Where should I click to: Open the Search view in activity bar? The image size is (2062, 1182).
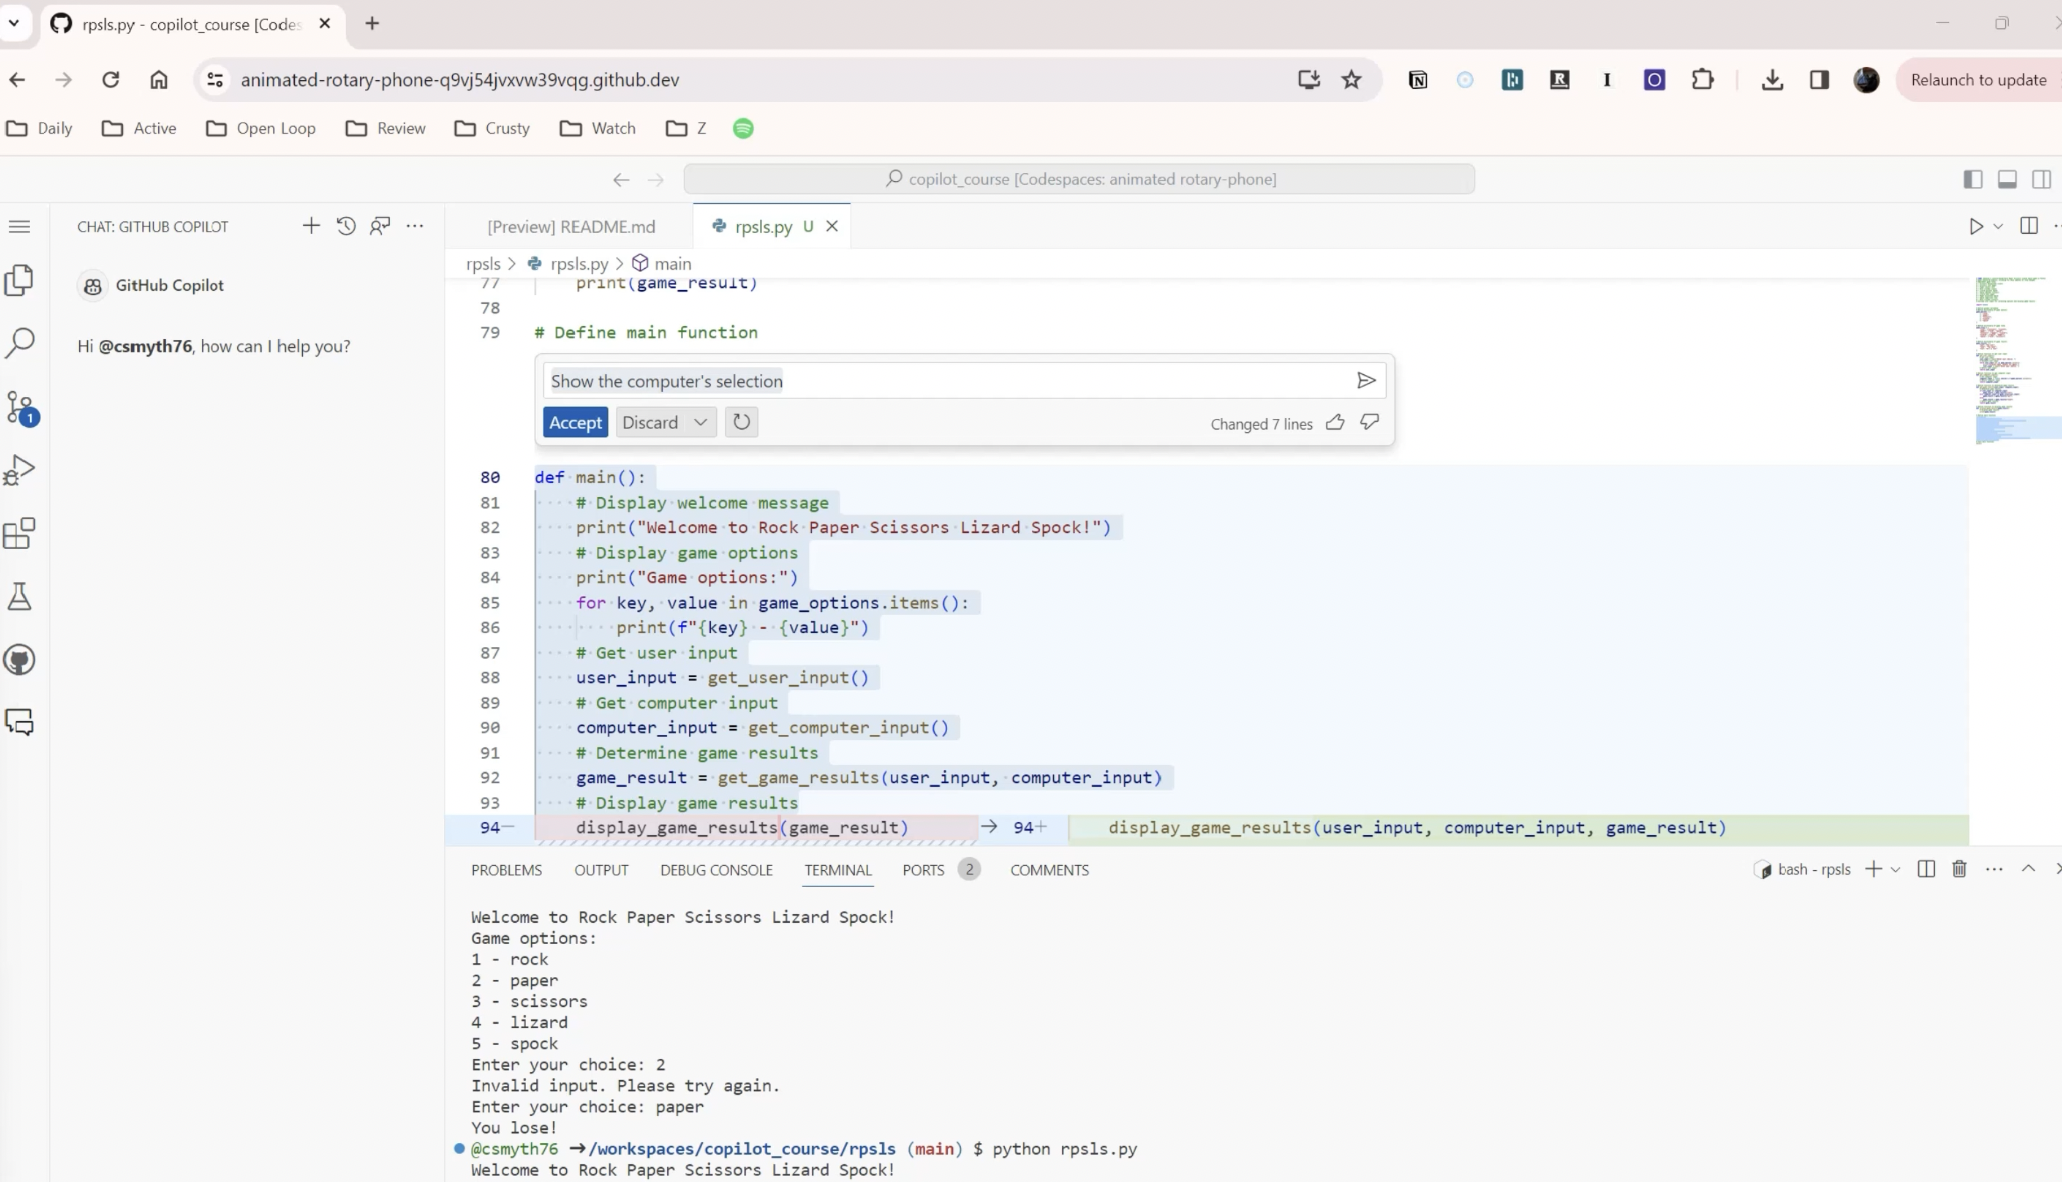click(20, 343)
